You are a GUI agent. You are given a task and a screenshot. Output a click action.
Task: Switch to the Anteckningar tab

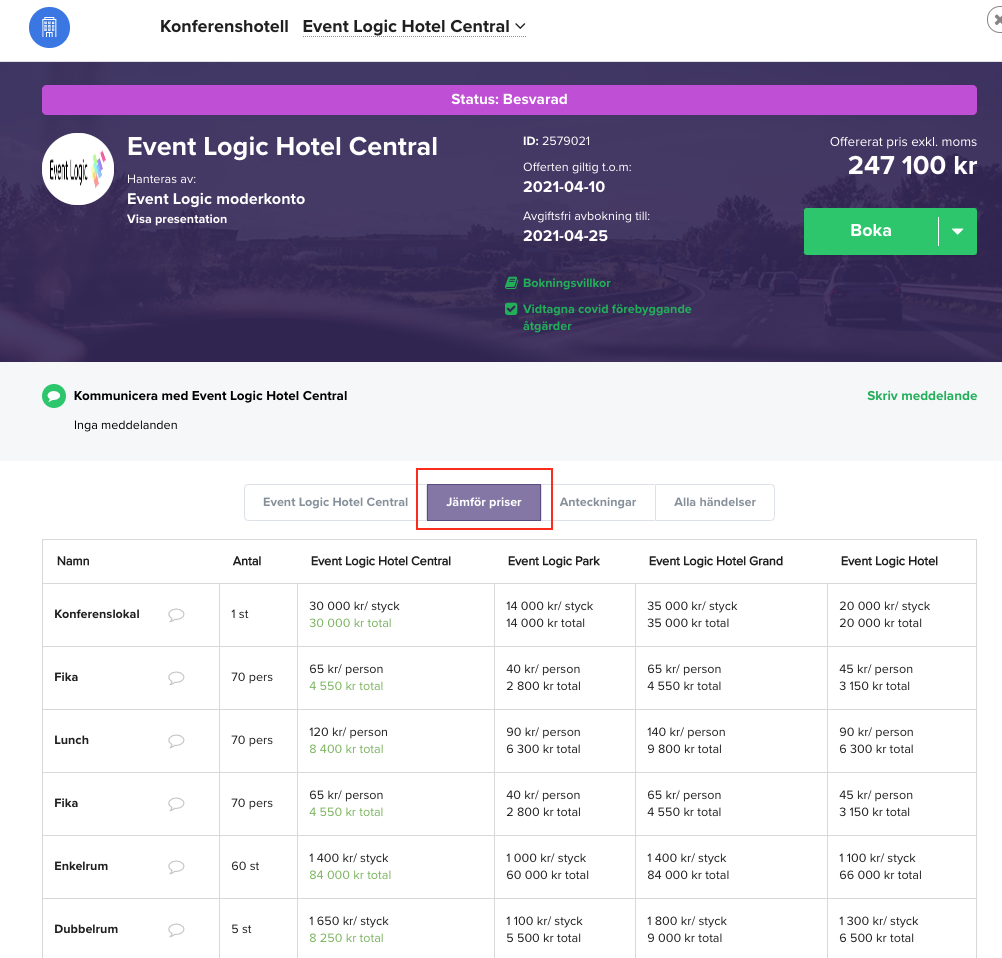(598, 502)
